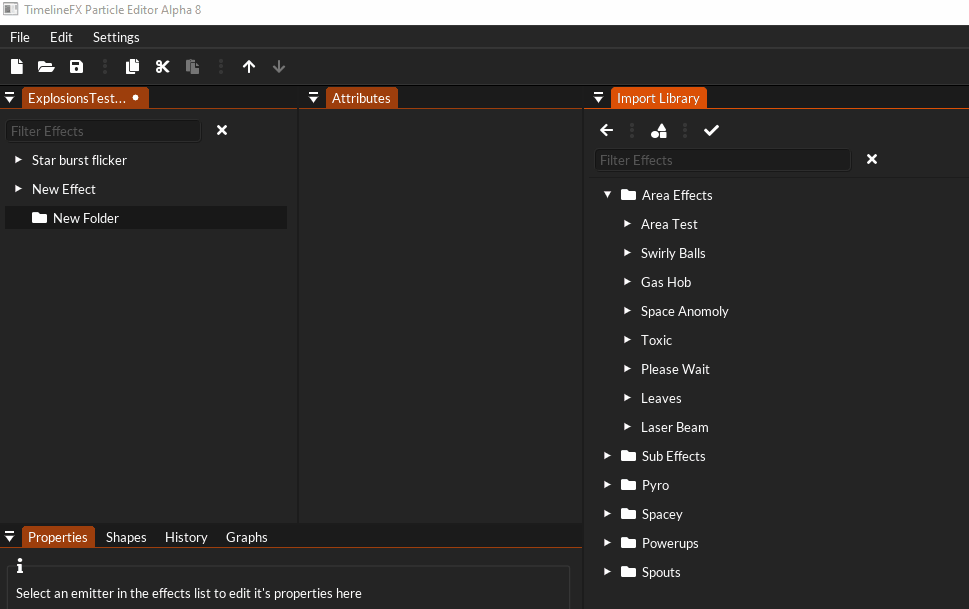Open the Edit menu
The height and width of the screenshot is (609, 969).
[61, 37]
